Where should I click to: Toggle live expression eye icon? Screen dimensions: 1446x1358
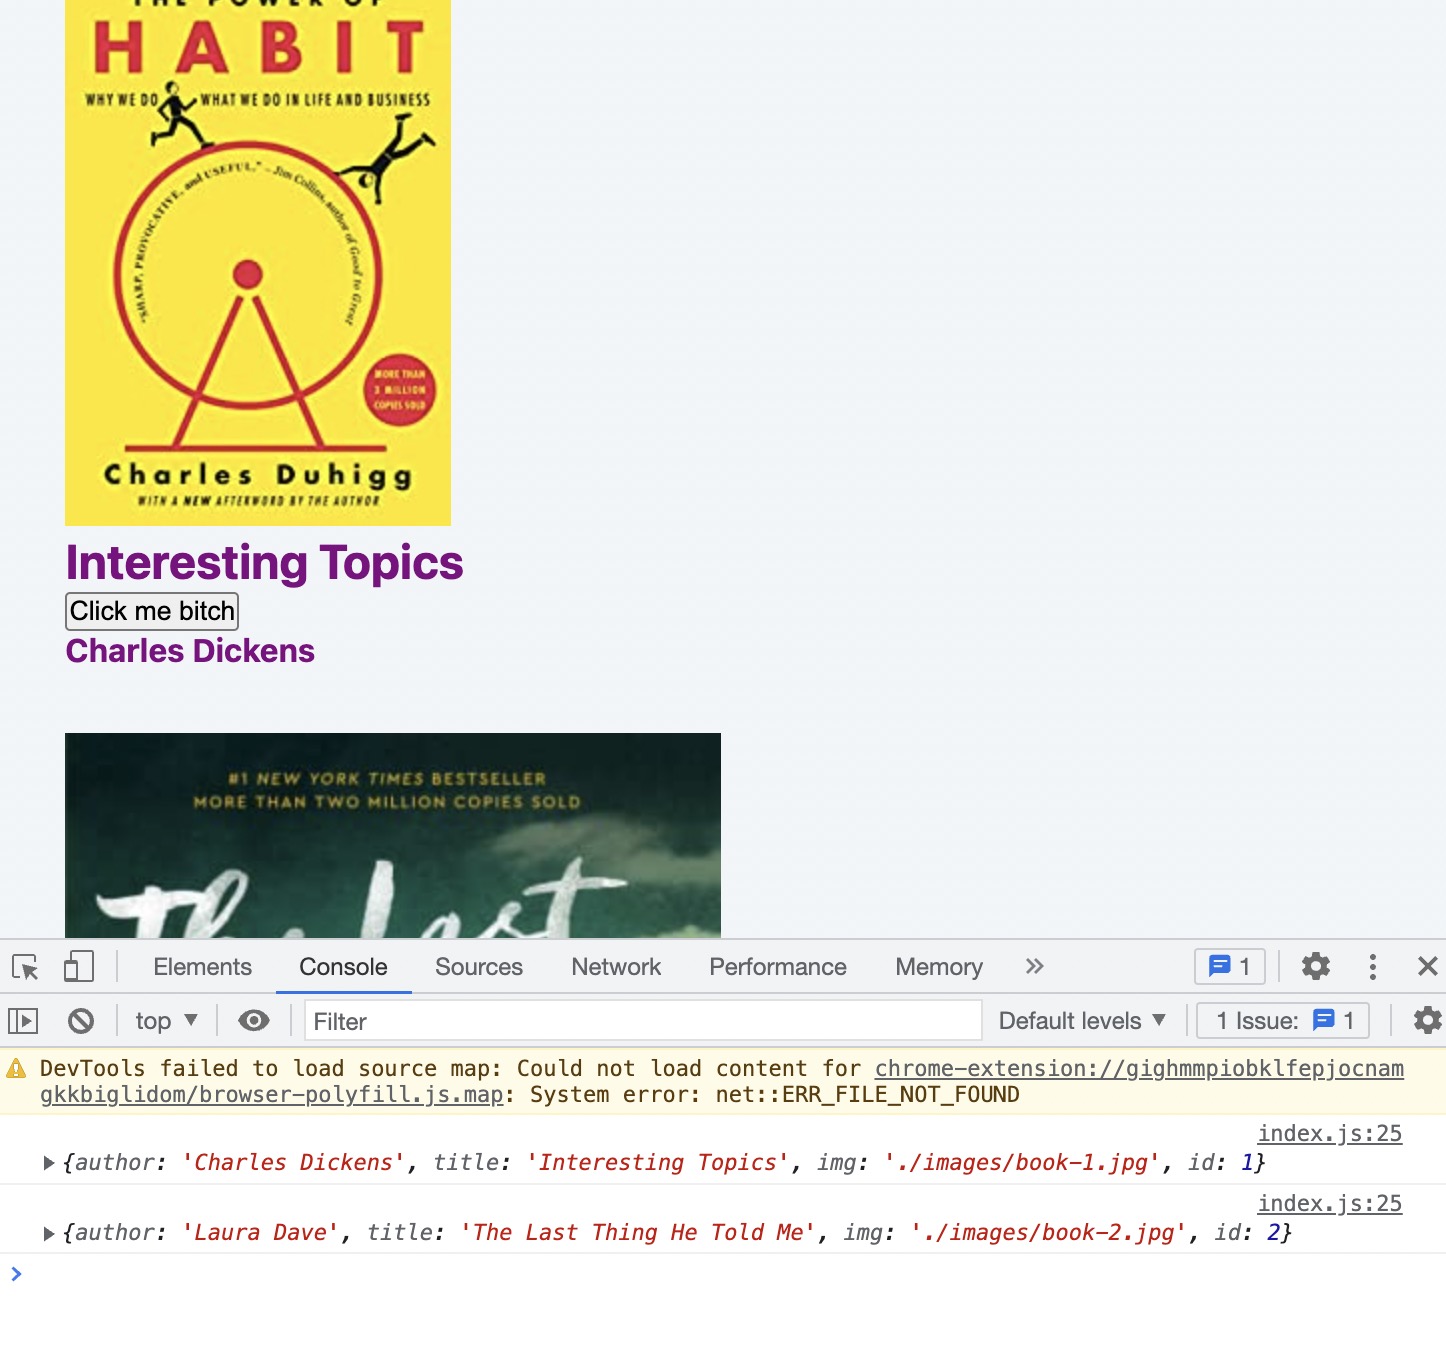254,1020
